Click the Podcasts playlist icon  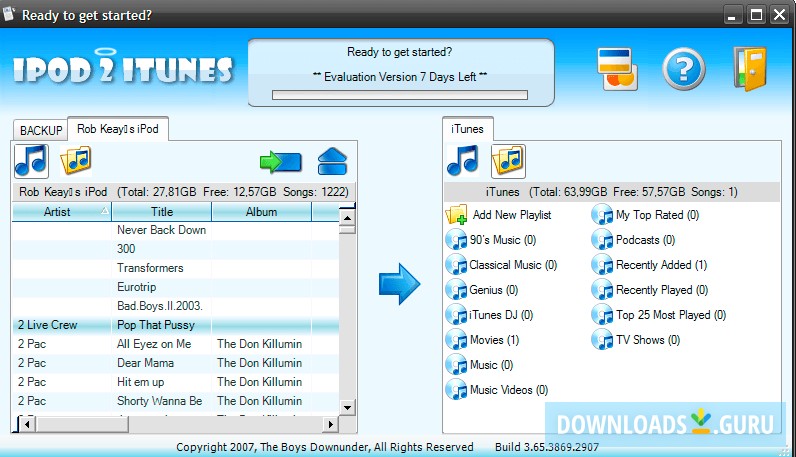click(602, 240)
